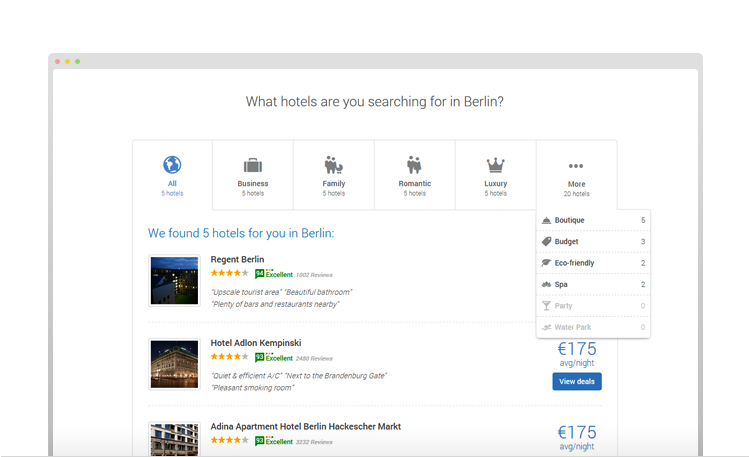750x457 pixels.
Task: Click the Eco-friendly leaf icon
Action: pos(546,263)
